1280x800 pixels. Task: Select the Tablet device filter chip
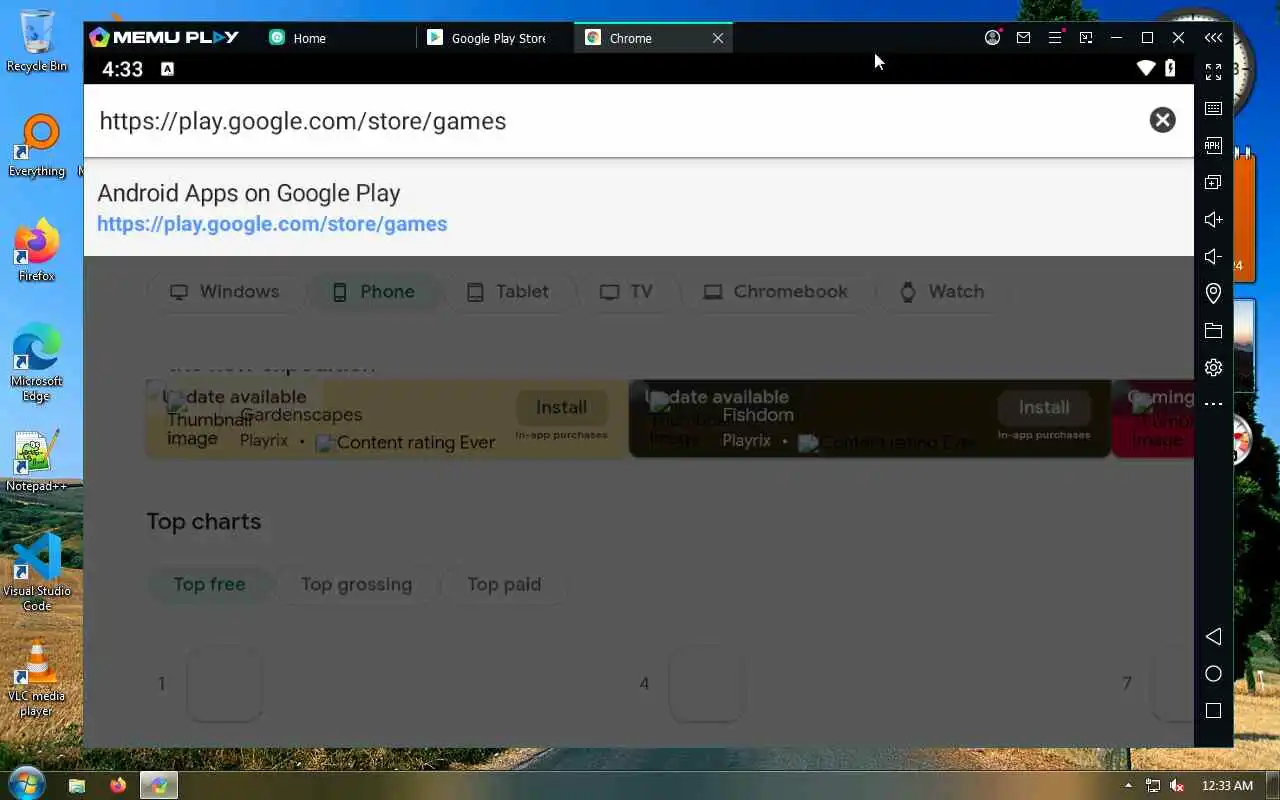click(x=509, y=291)
